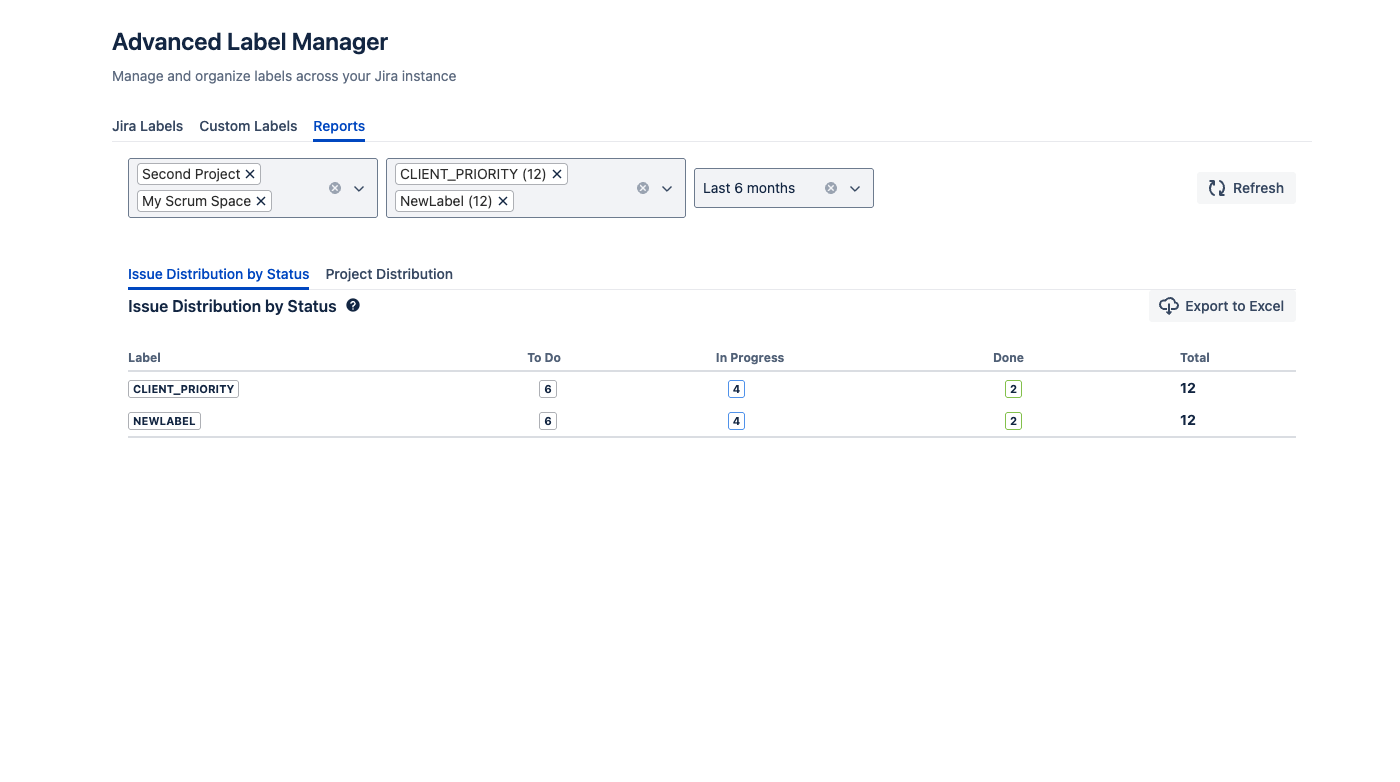Expand the project selector dropdown
1400x782 pixels.
pos(359,188)
